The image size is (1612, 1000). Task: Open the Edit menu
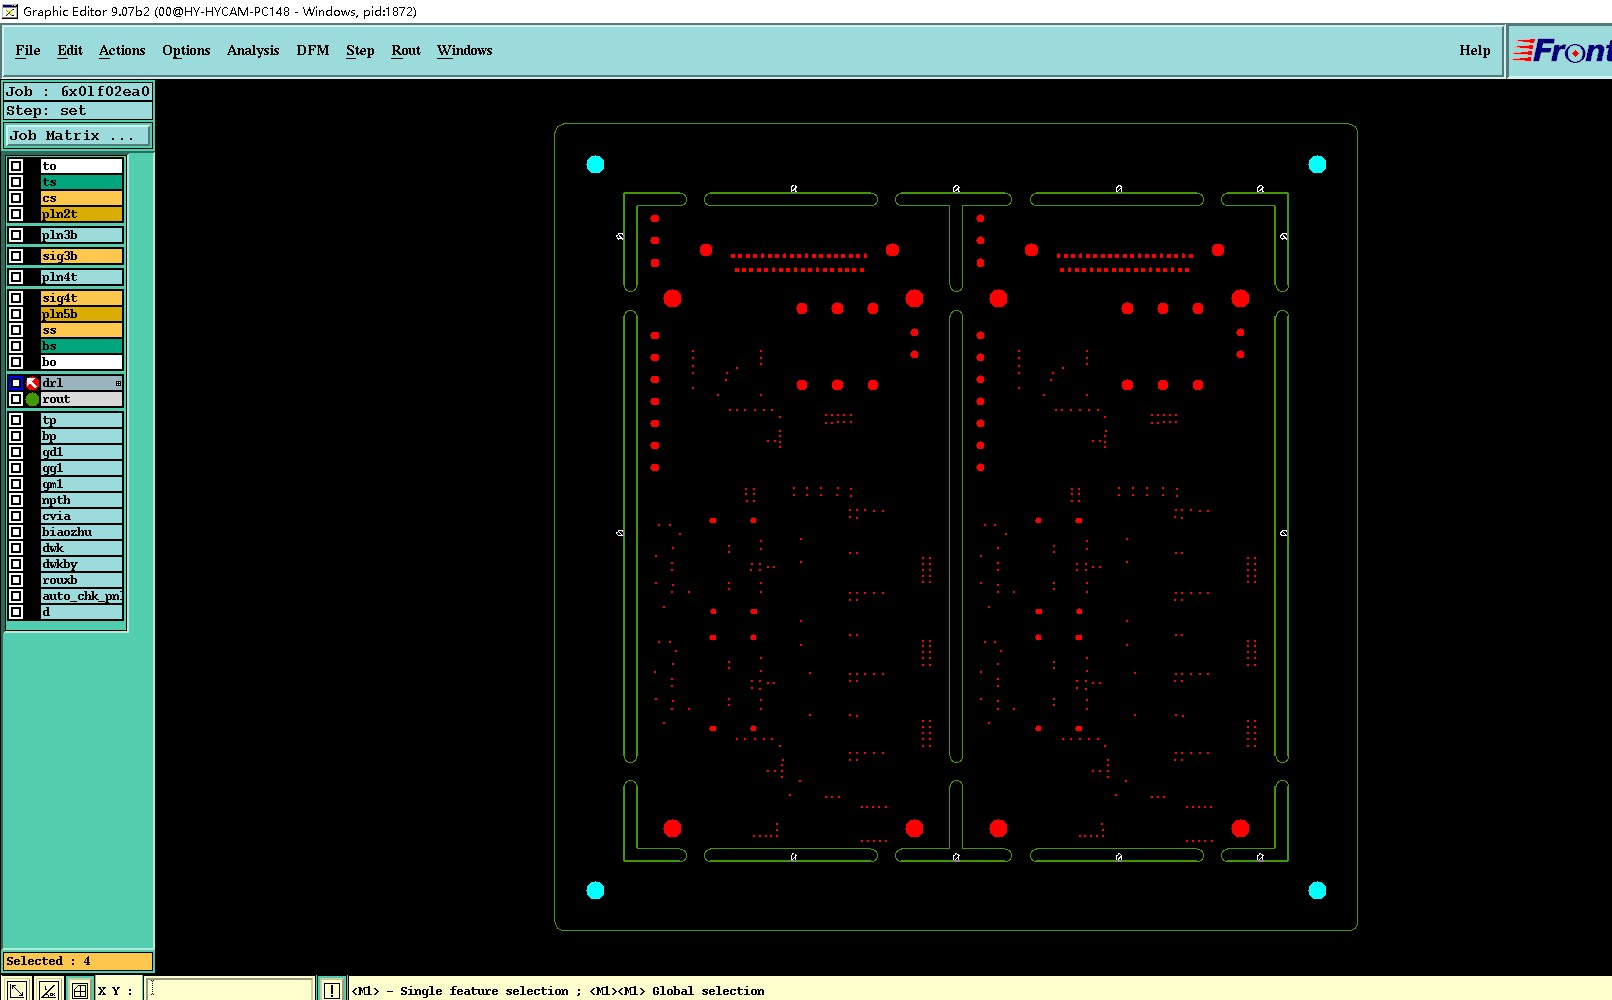[70, 50]
